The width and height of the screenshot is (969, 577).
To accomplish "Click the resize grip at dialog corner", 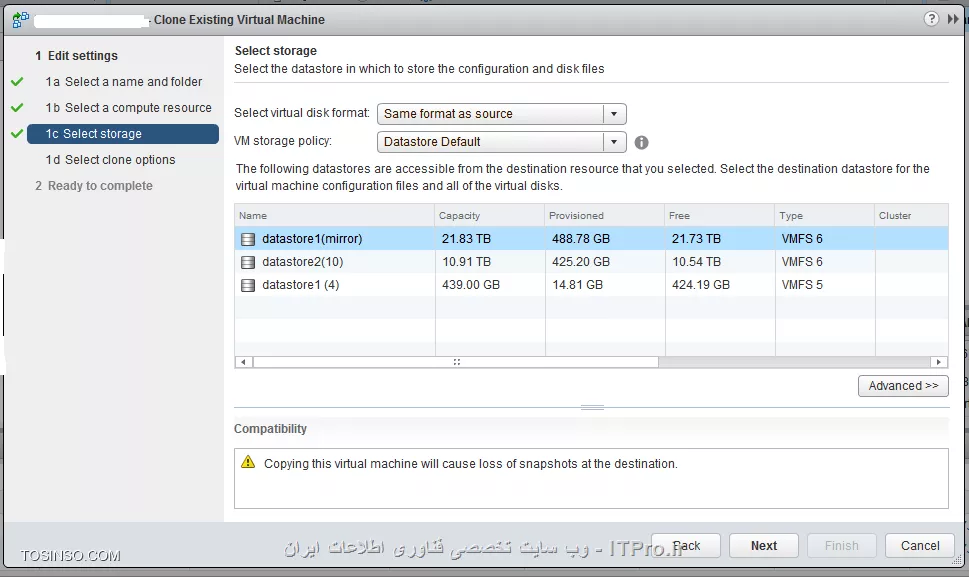I will pyautogui.click(x=958, y=561).
